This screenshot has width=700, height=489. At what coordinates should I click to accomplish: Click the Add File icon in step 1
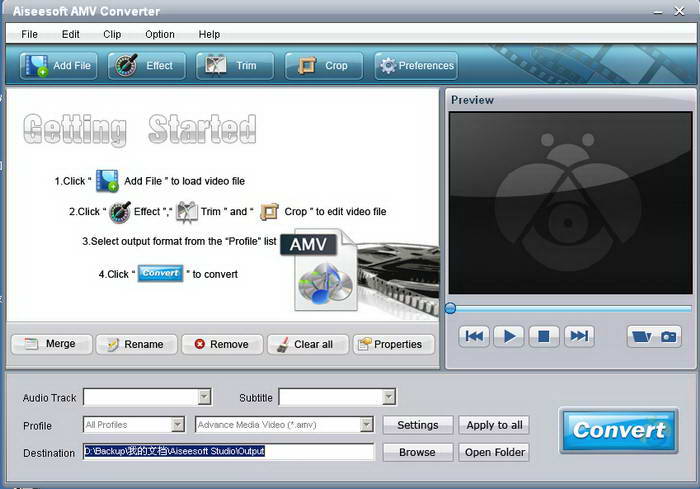(107, 180)
